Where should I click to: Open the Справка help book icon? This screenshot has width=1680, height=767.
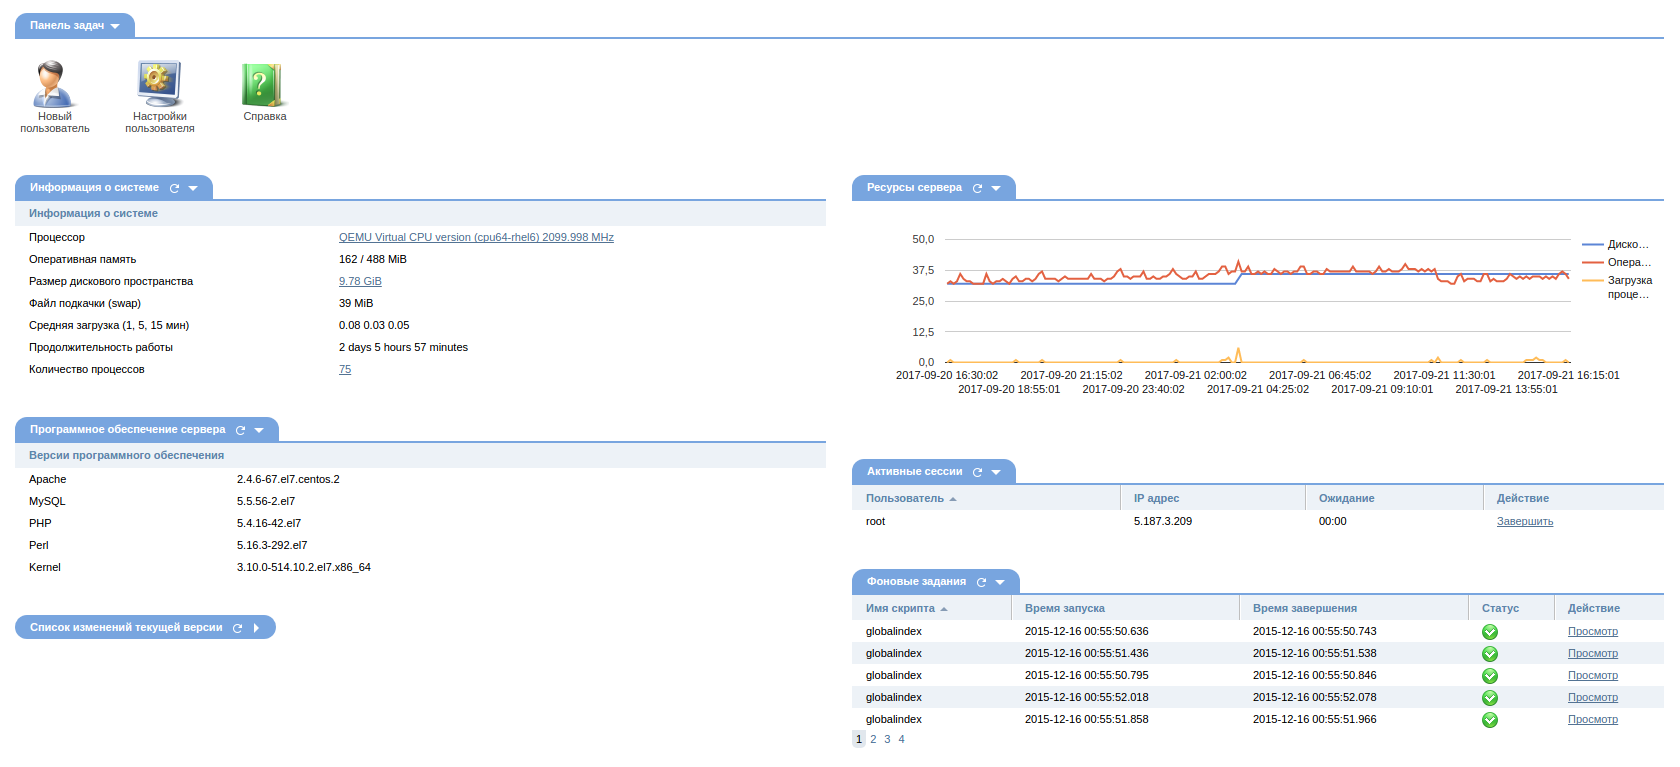tap(264, 85)
